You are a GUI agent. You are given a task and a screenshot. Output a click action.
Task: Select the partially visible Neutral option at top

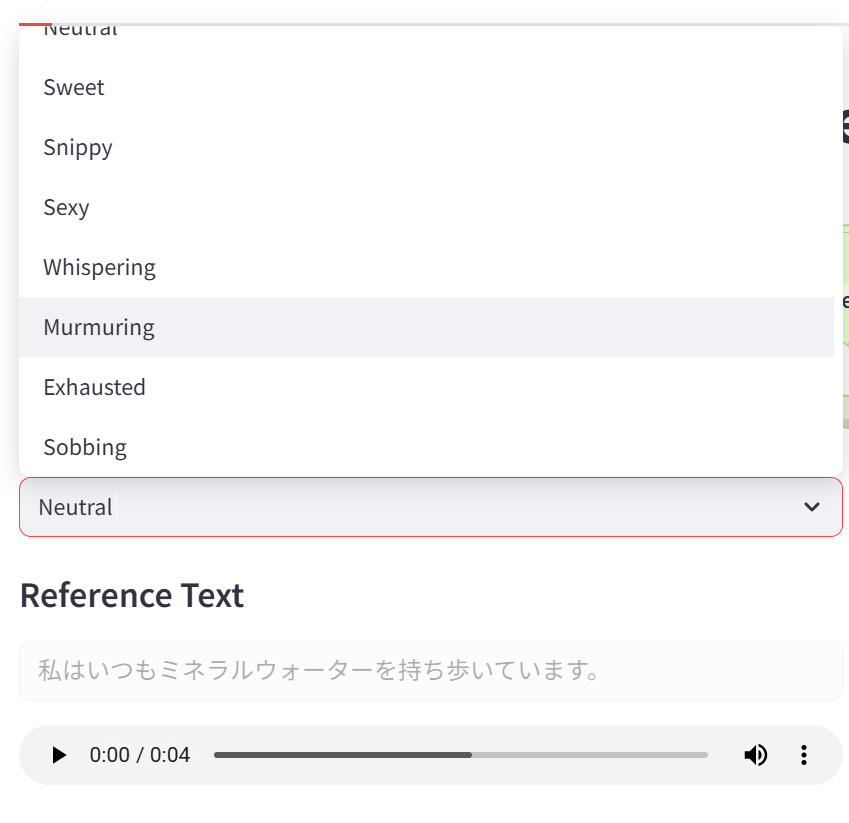80,32
